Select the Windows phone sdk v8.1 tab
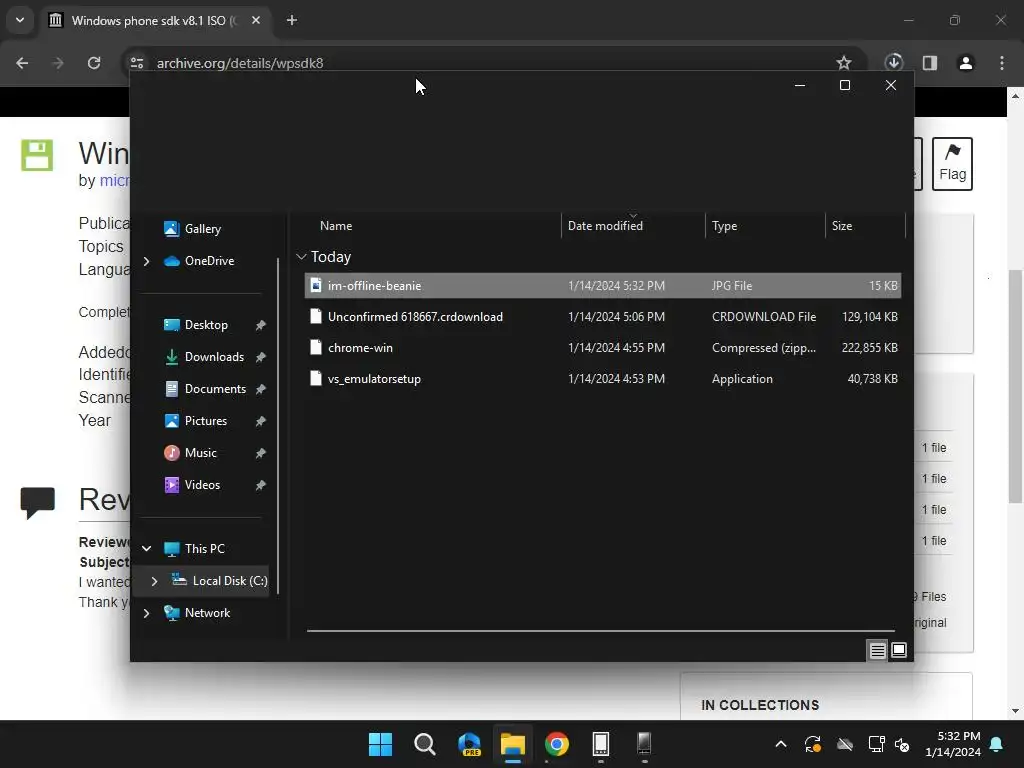 [x=155, y=20]
